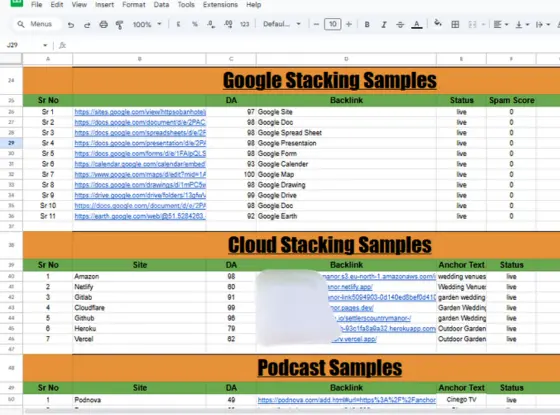Open the podnova.com backlink
Screen dimensions: 560x415
pos(347,400)
